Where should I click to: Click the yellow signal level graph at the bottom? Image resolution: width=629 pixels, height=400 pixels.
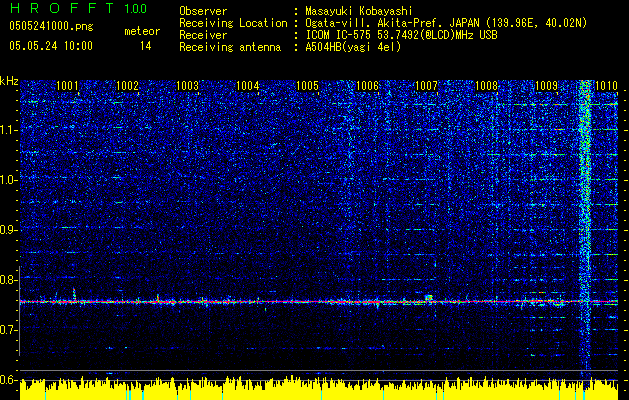(319, 388)
